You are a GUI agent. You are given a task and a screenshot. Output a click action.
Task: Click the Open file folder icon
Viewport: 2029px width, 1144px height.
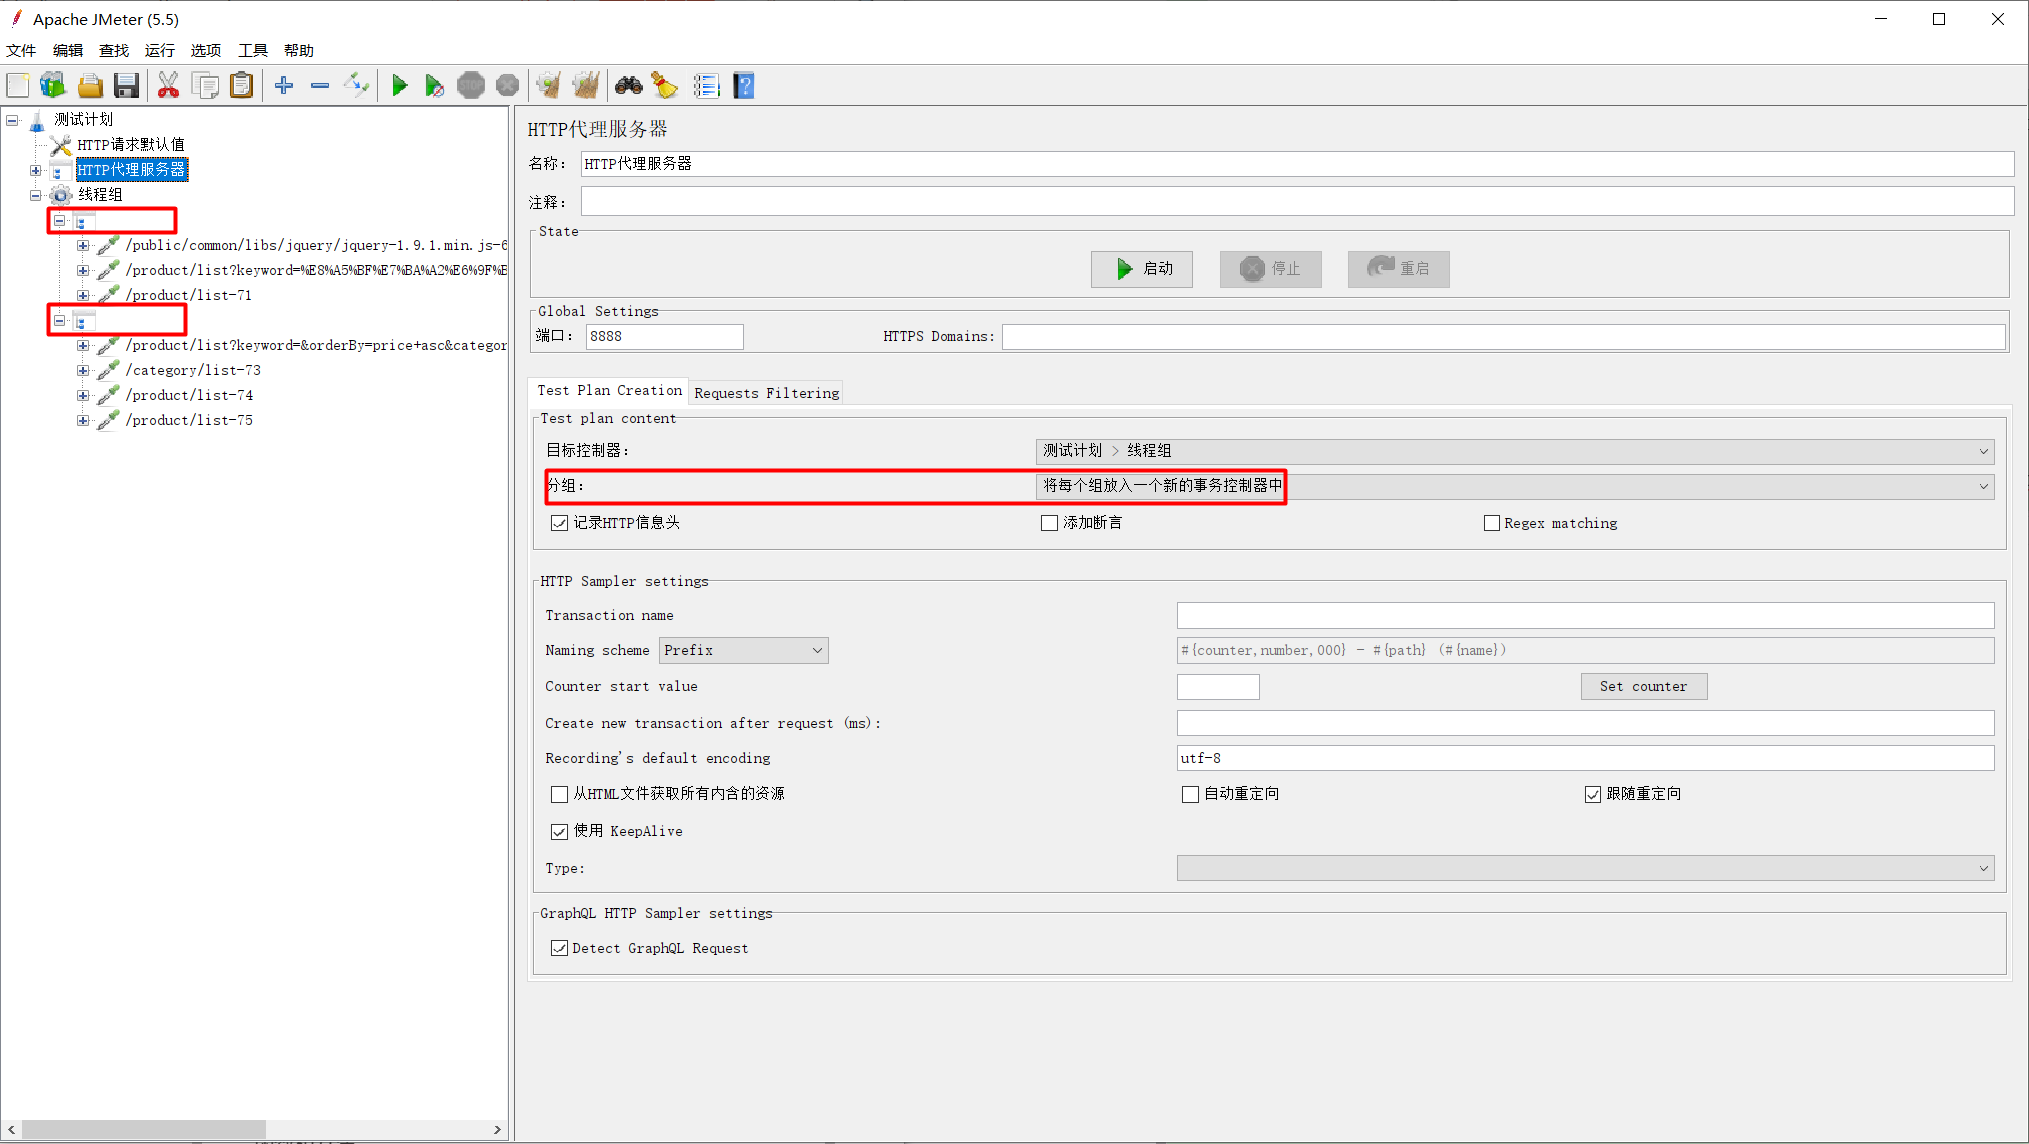pyautogui.click(x=90, y=86)
